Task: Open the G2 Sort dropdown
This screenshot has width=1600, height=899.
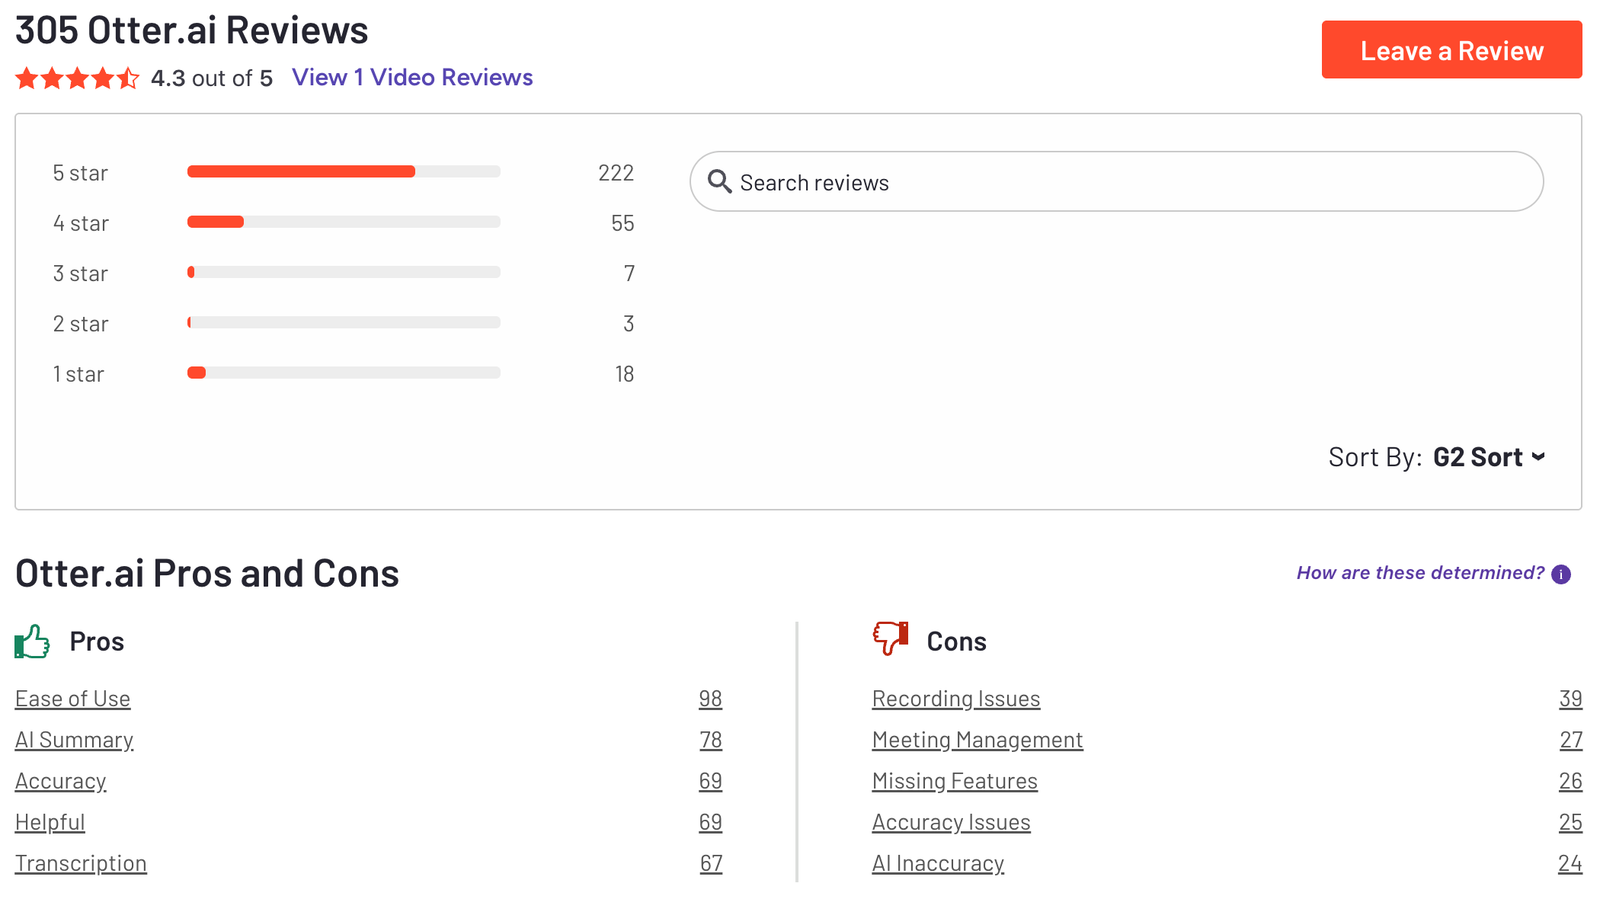Action: click(x=1488, y=457)
